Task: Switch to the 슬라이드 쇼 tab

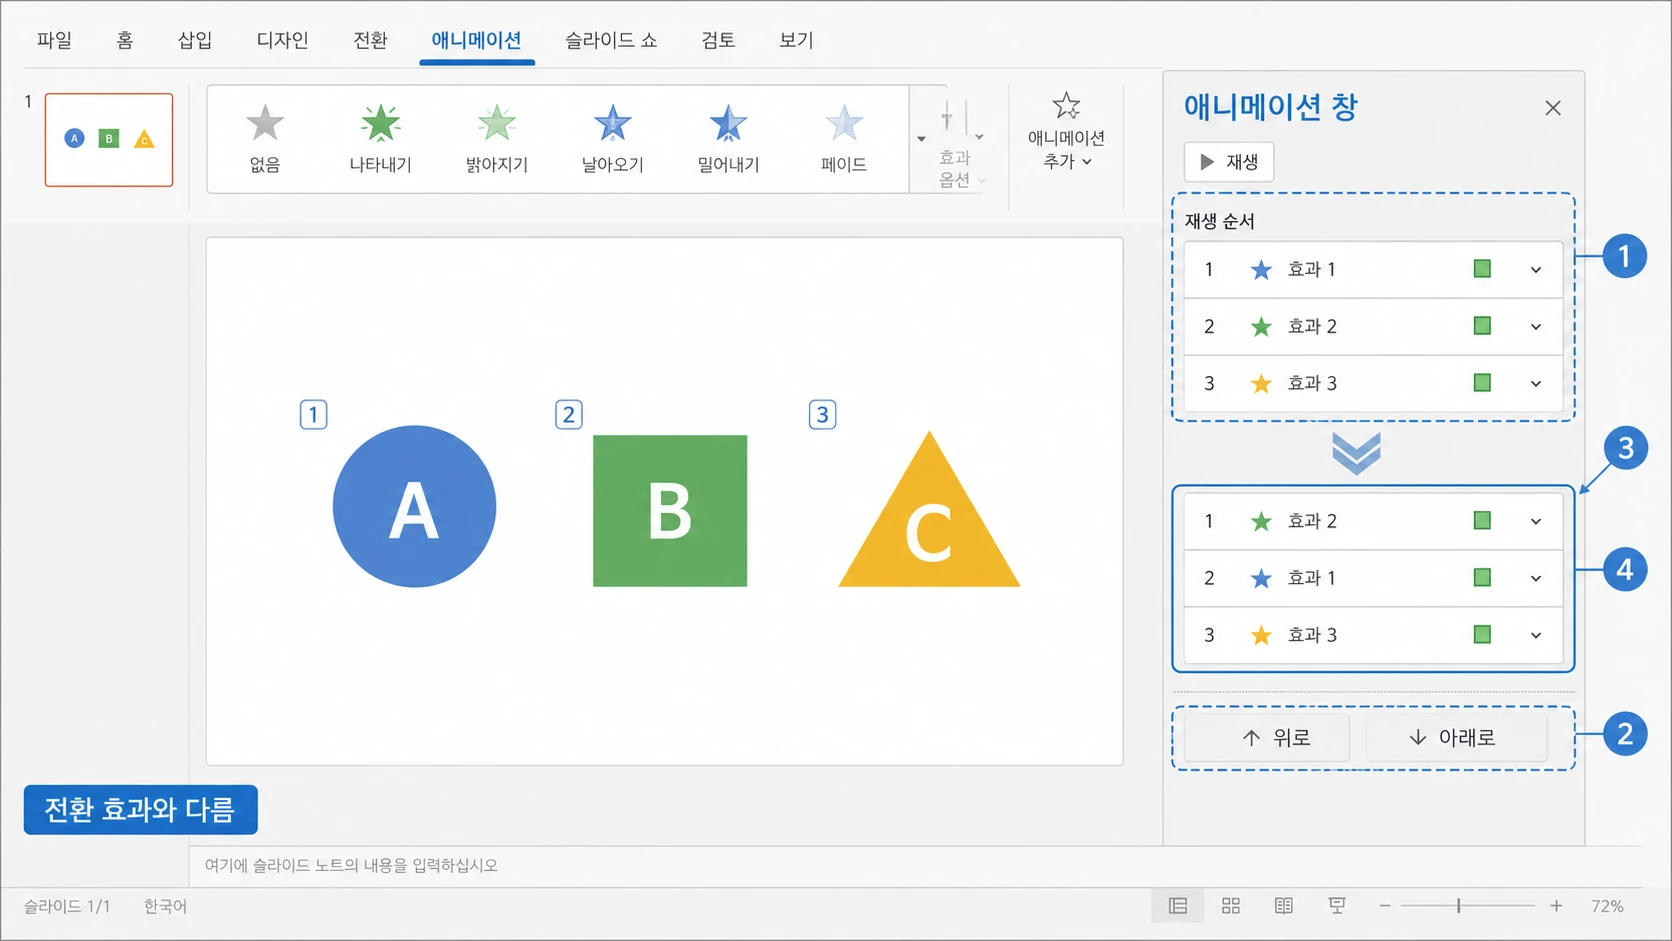Action: [x=611, y=40]
